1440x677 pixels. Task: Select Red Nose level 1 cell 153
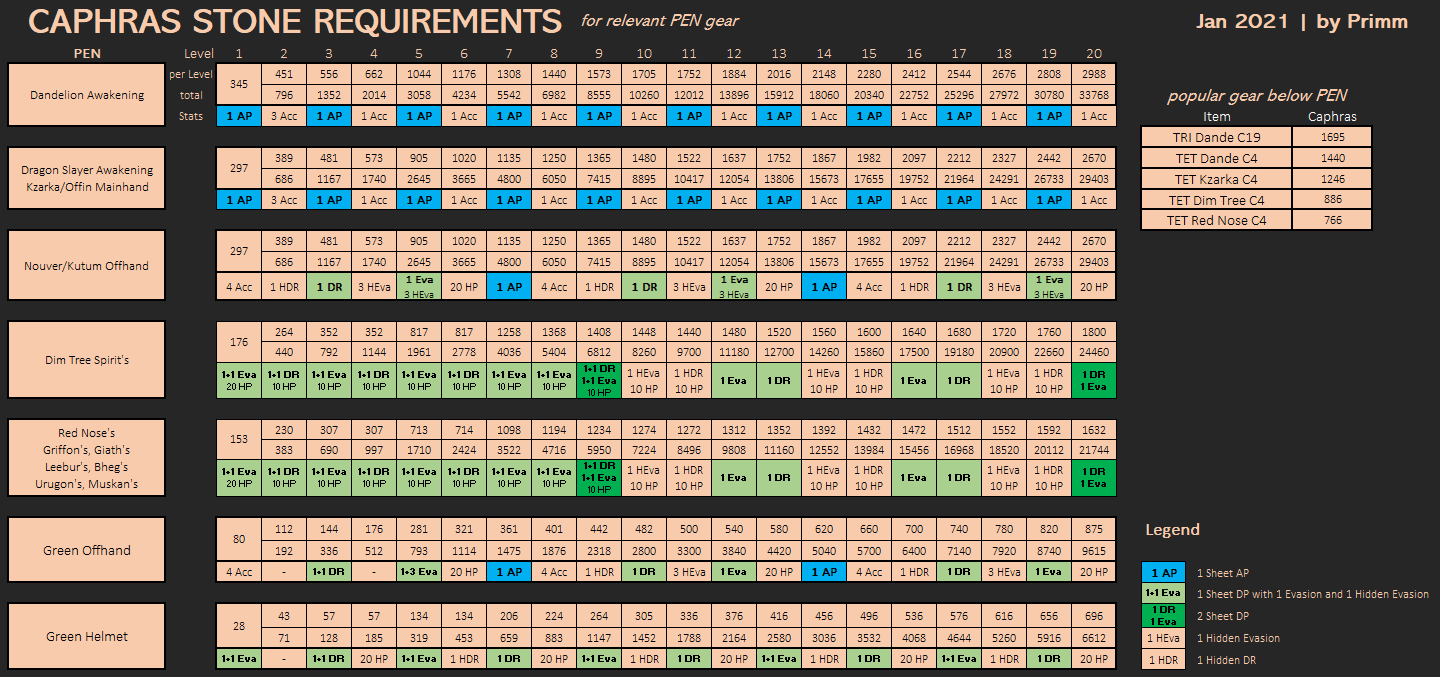[239, 440]
